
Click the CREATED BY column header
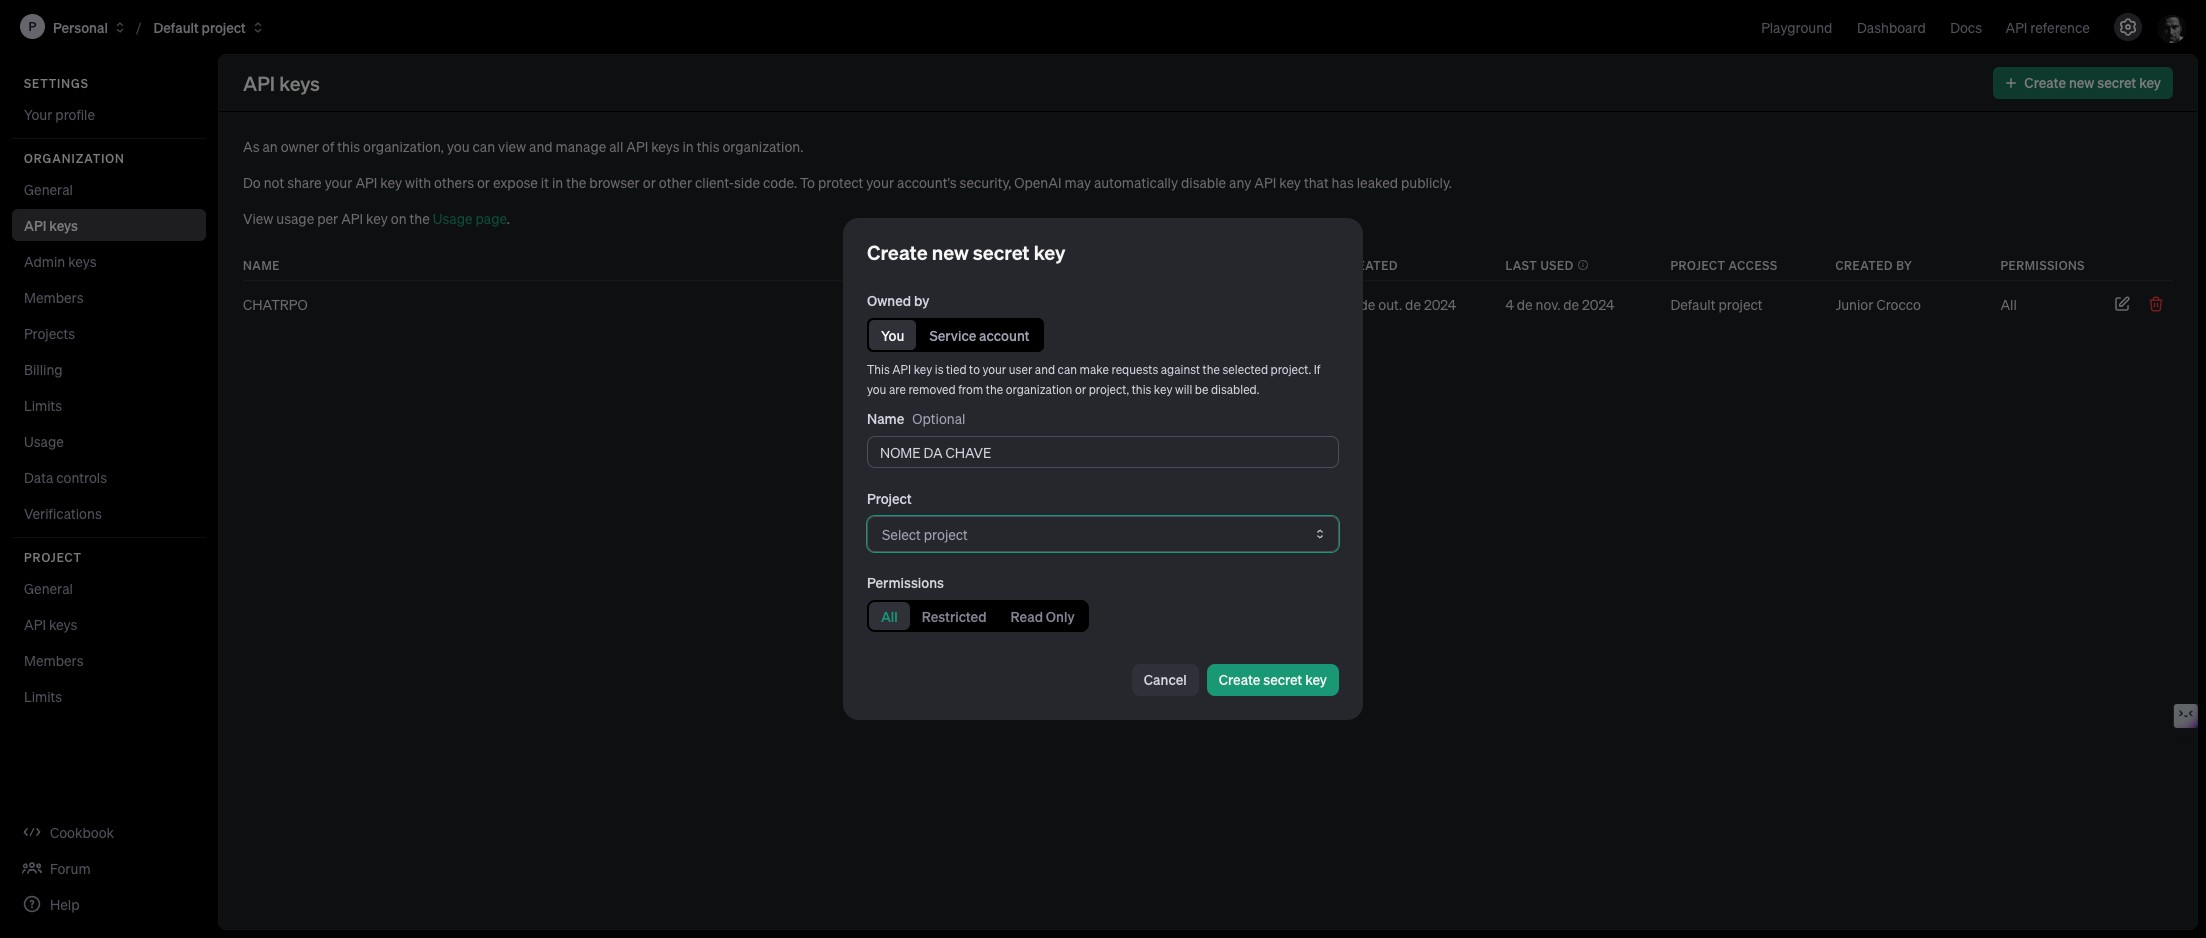coord(1873,265)
